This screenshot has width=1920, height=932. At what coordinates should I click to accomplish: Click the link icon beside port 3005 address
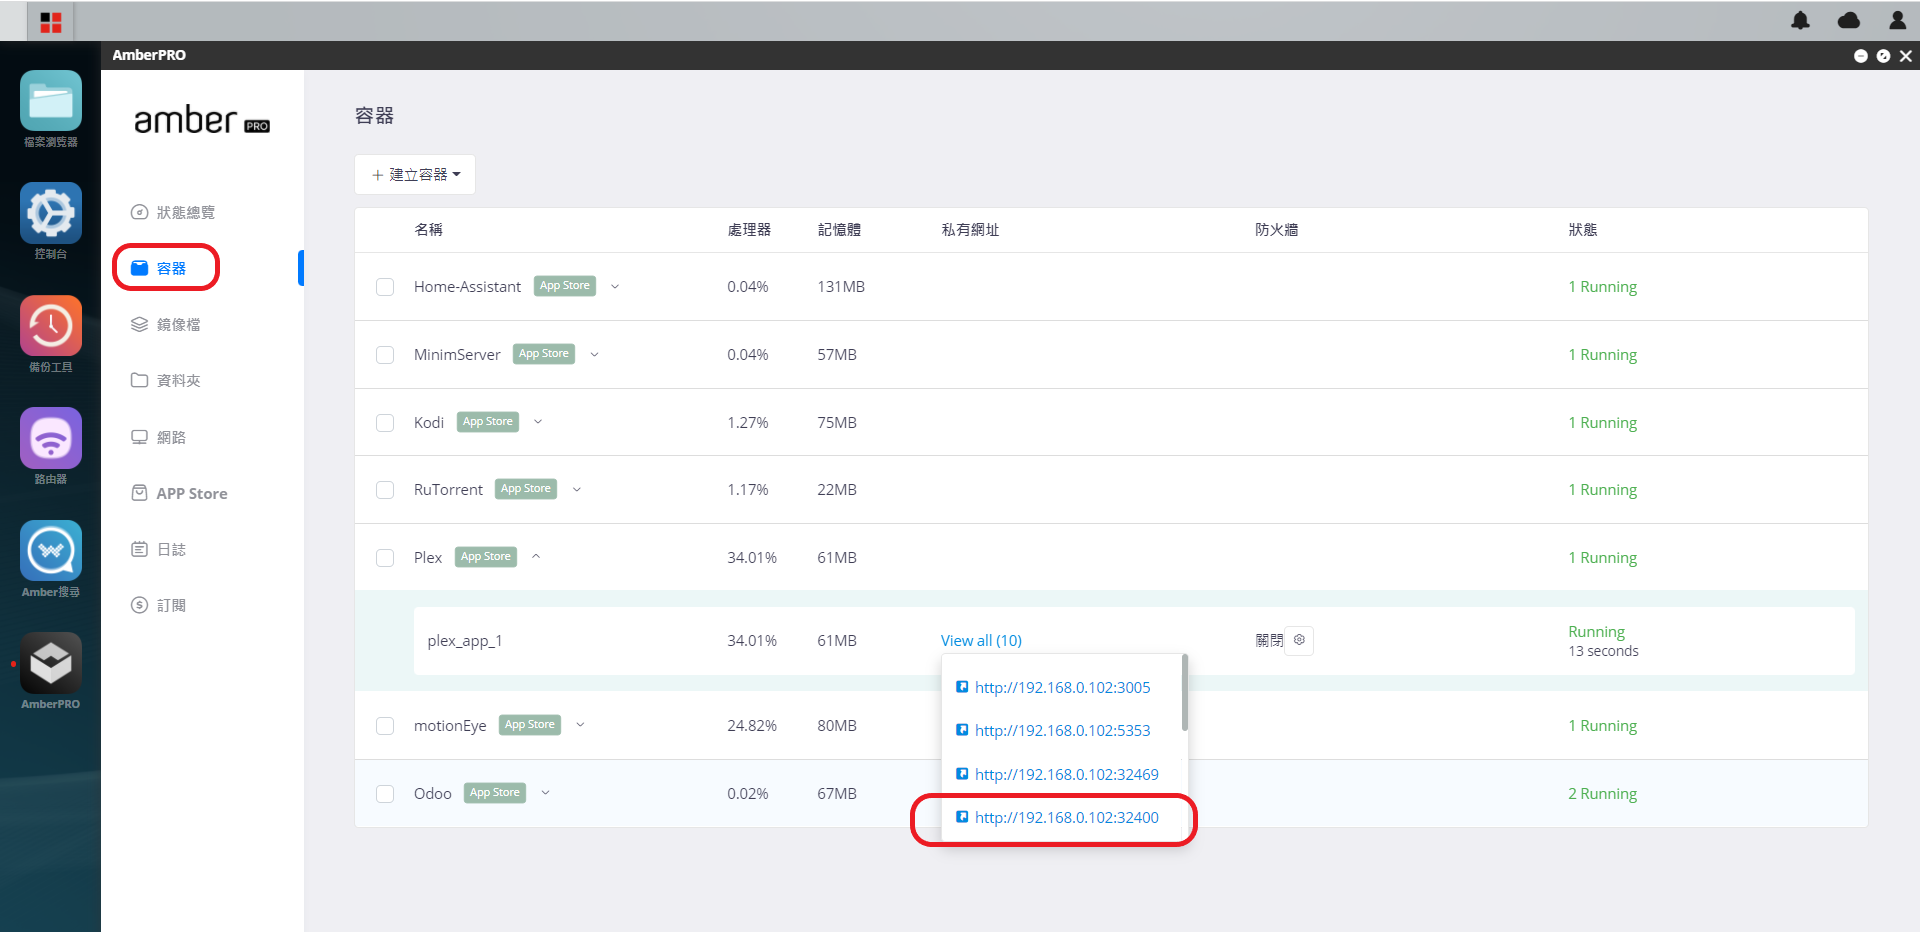pos(962,687)
